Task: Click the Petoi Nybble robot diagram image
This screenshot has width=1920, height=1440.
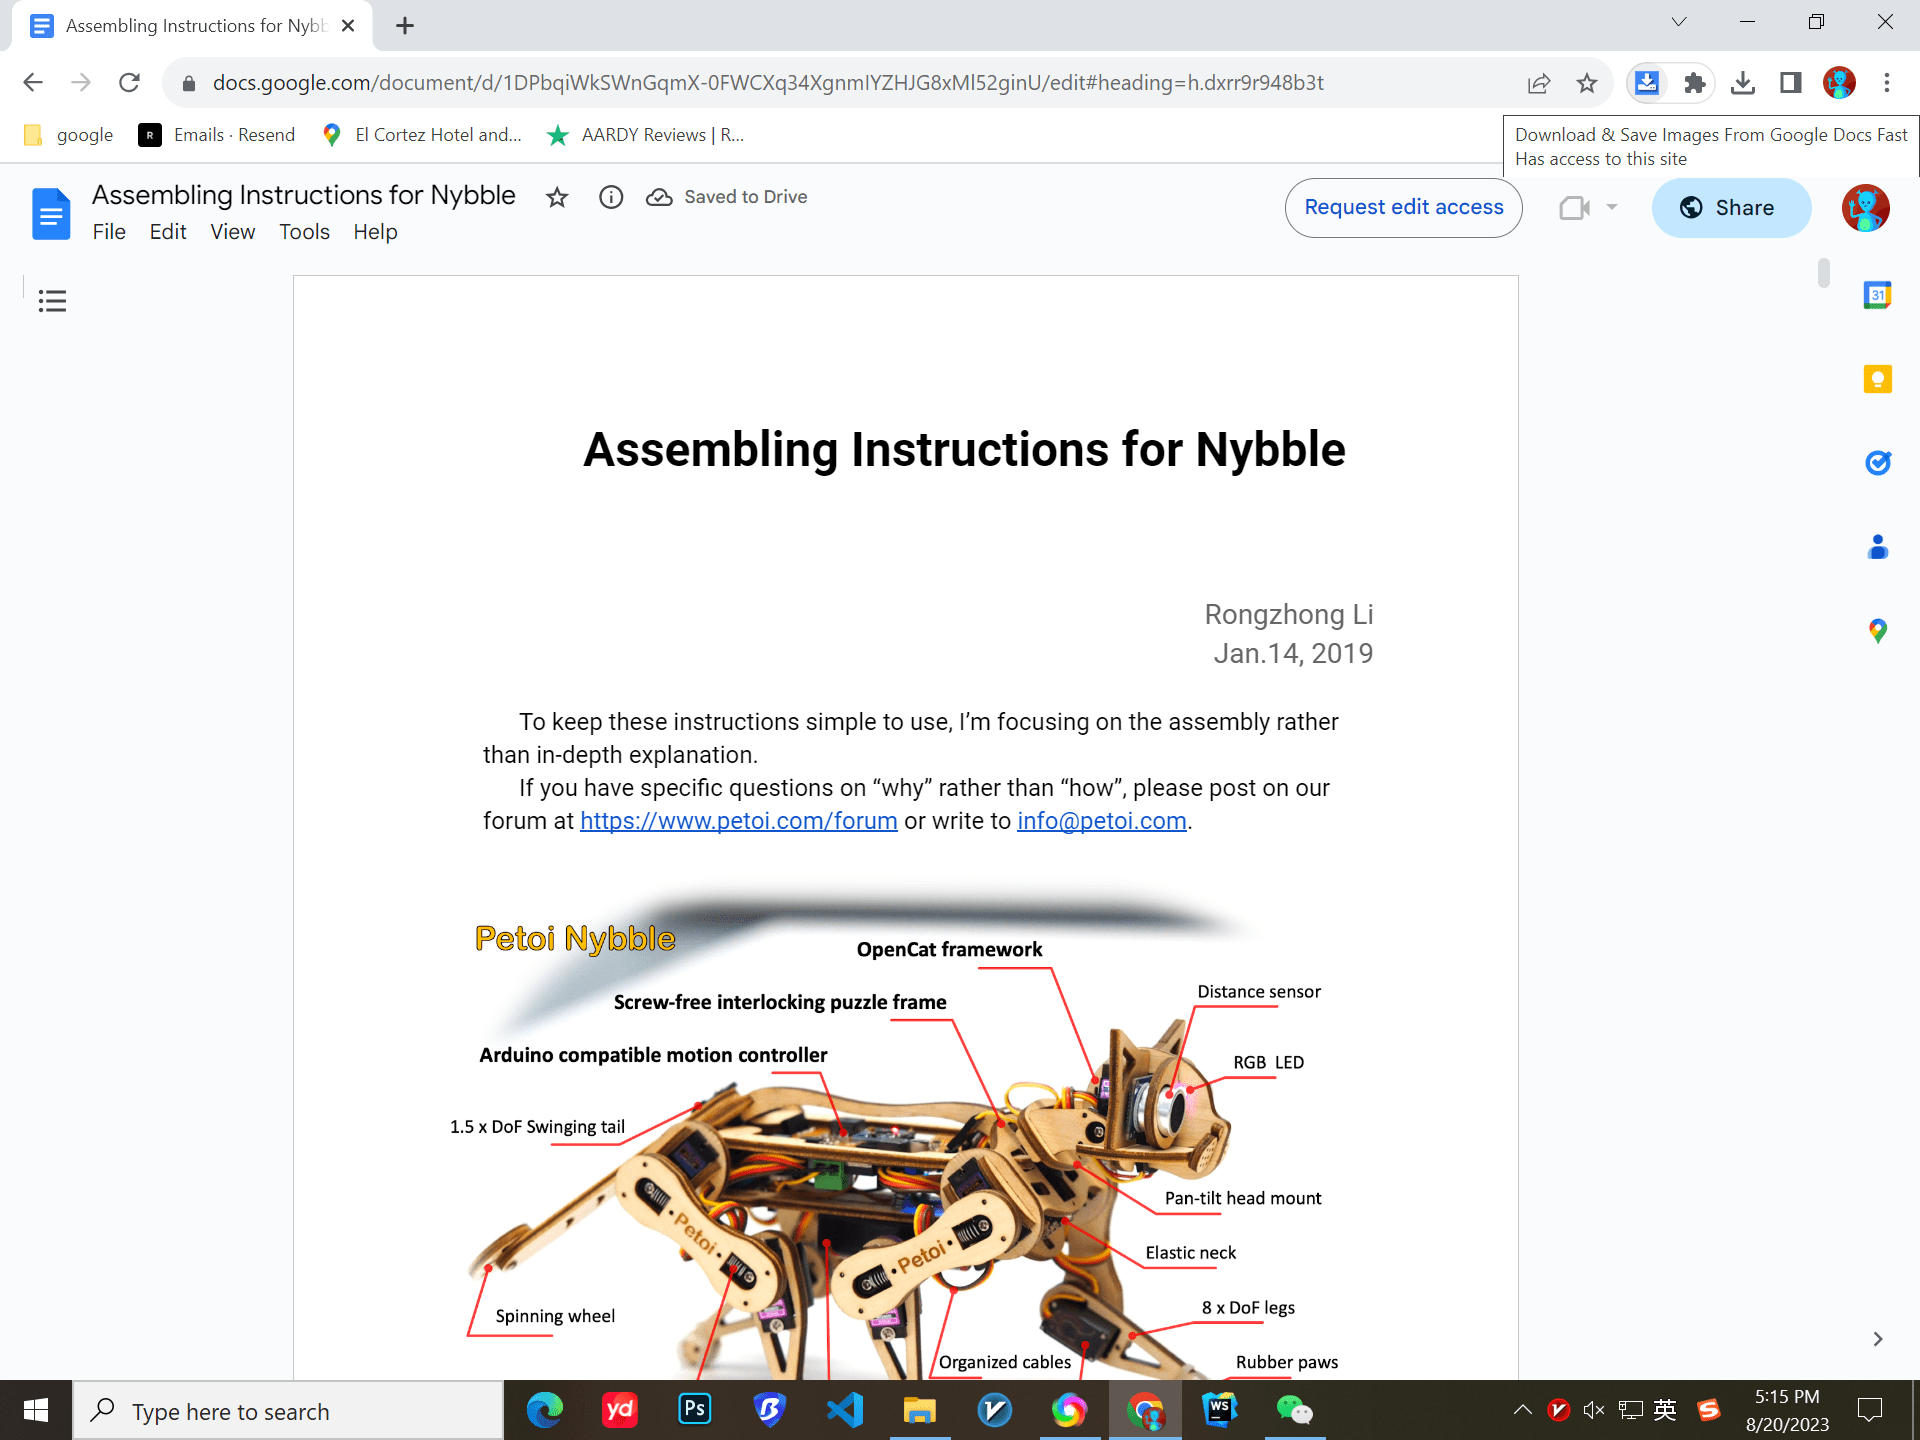Action: tap(895, 1135)
